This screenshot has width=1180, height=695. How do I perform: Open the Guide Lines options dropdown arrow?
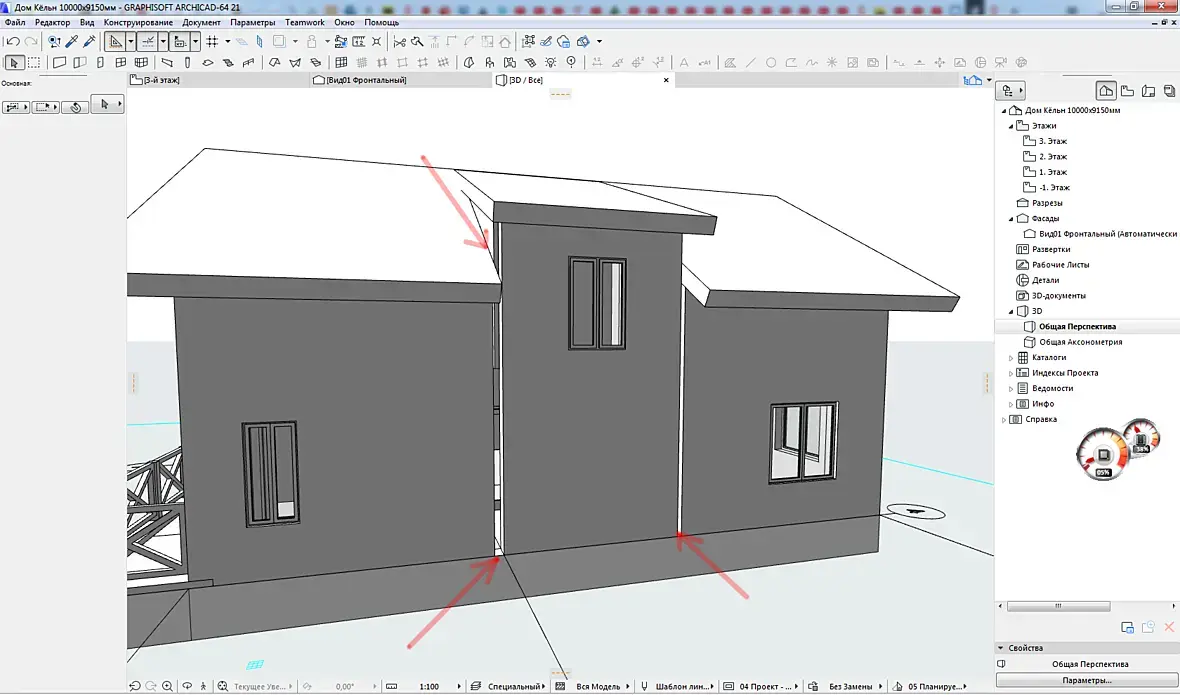(131, 41)
